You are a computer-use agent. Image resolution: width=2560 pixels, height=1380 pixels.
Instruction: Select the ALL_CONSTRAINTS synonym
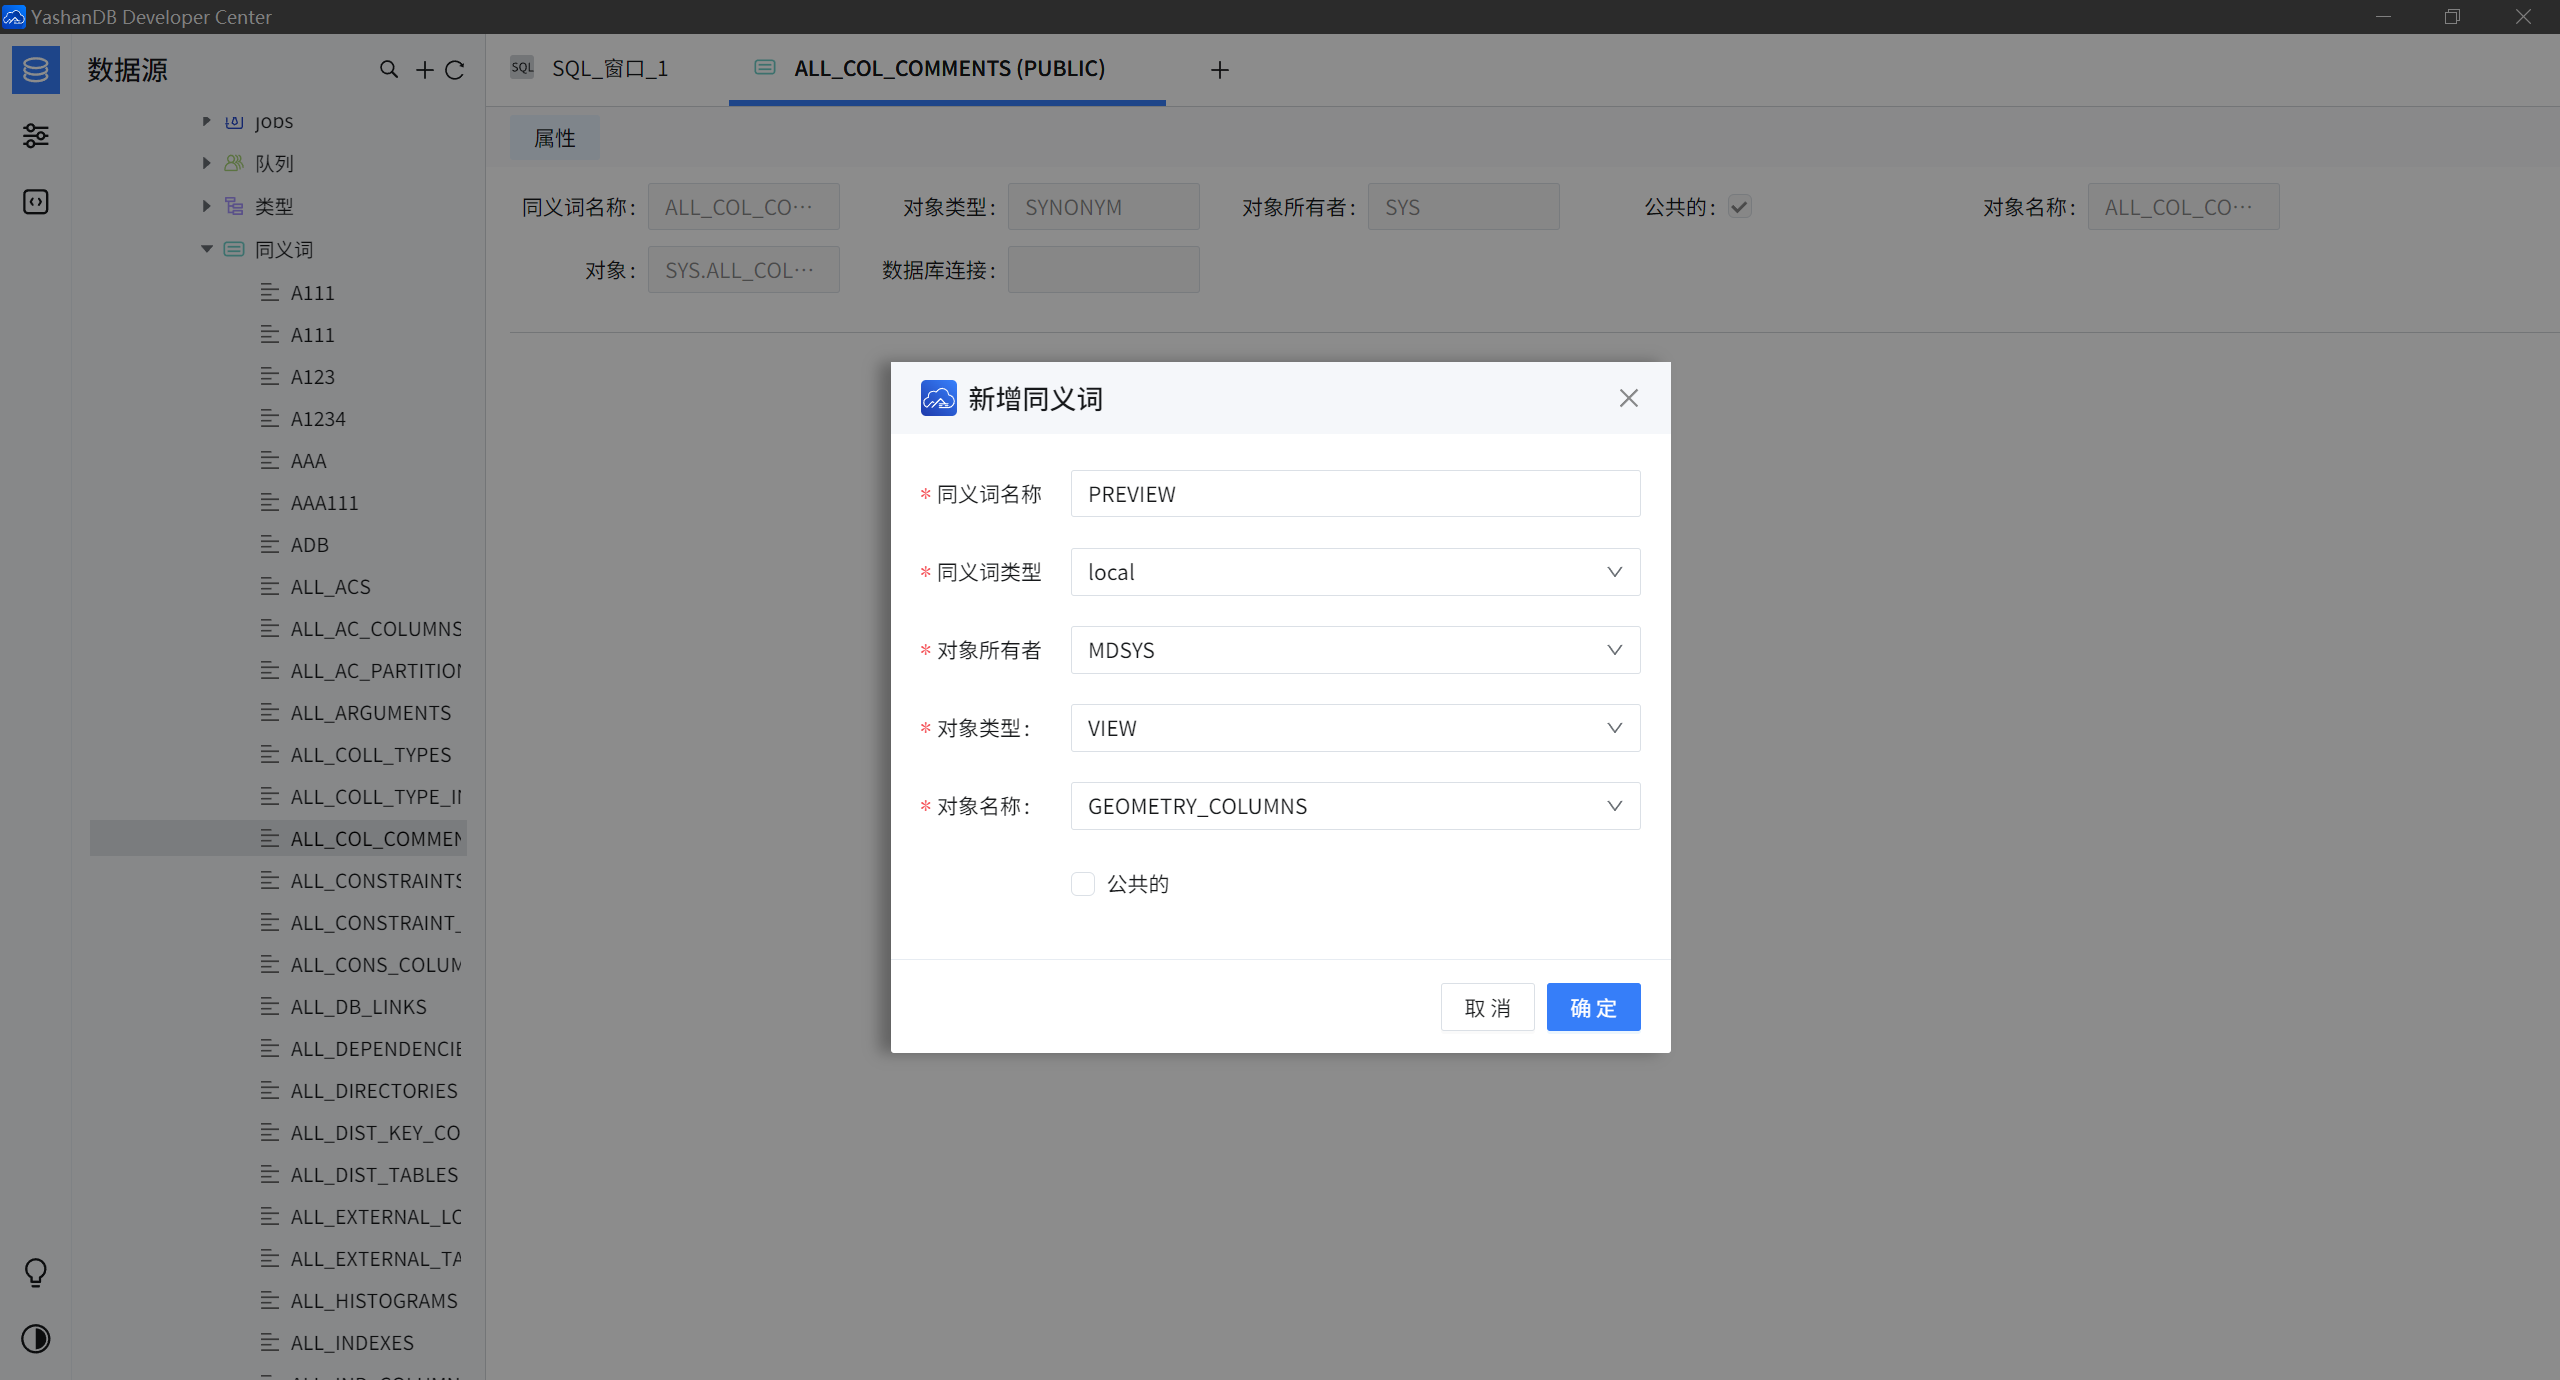[x=376, y=881]
